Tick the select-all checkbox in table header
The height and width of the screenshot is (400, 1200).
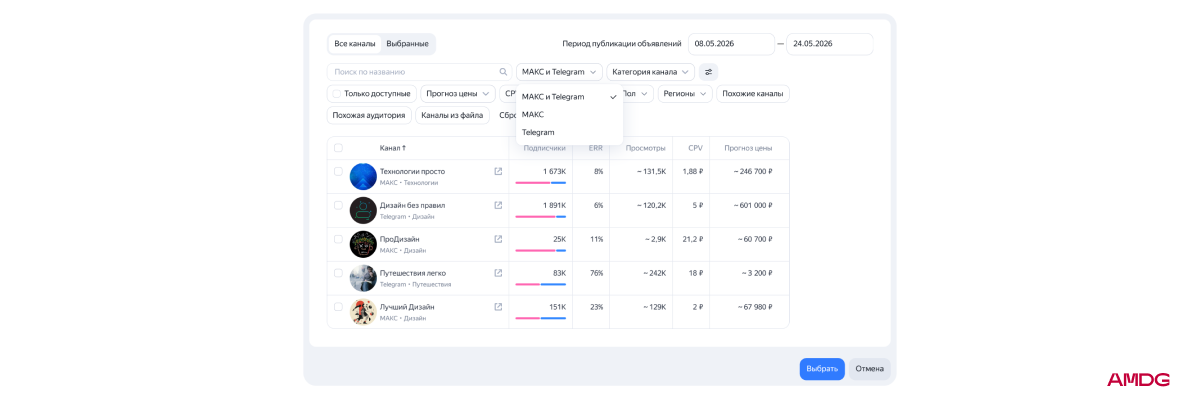[338, 148]
